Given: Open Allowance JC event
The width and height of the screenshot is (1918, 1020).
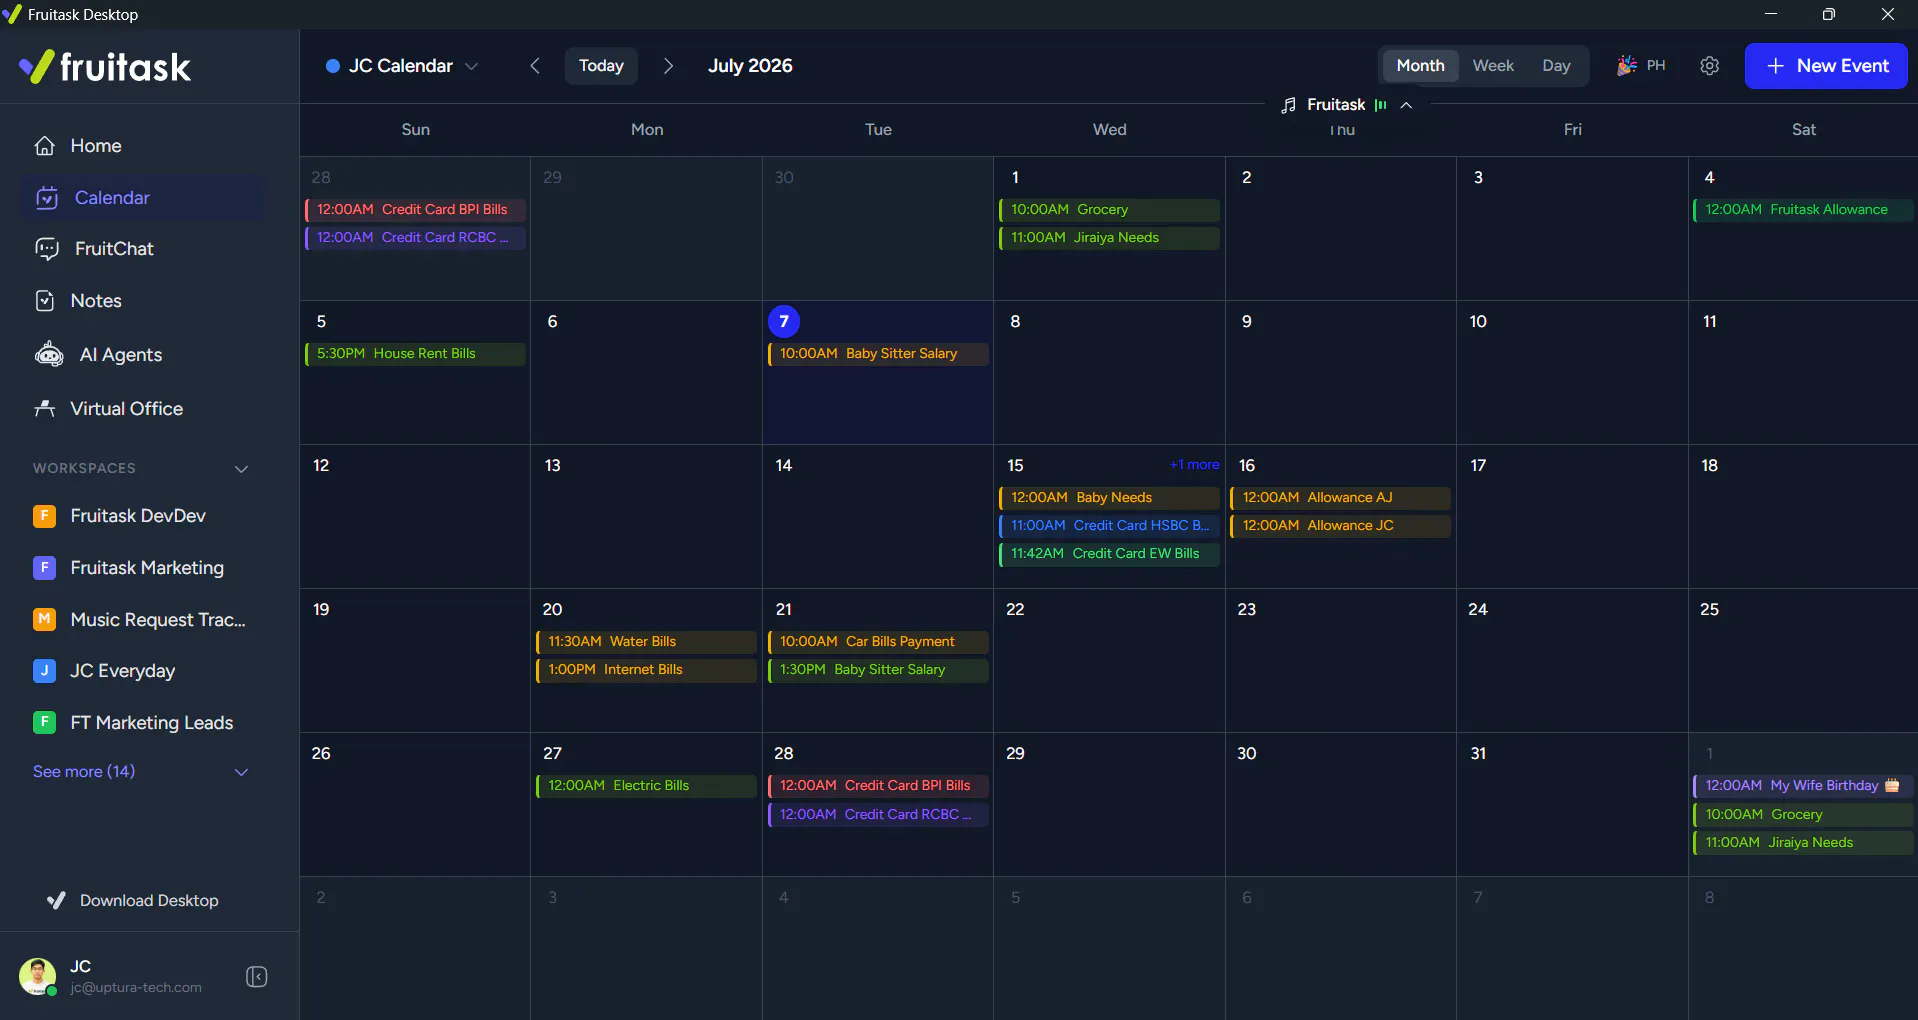Looking at the screenshot, I should tap(1340, 526).
